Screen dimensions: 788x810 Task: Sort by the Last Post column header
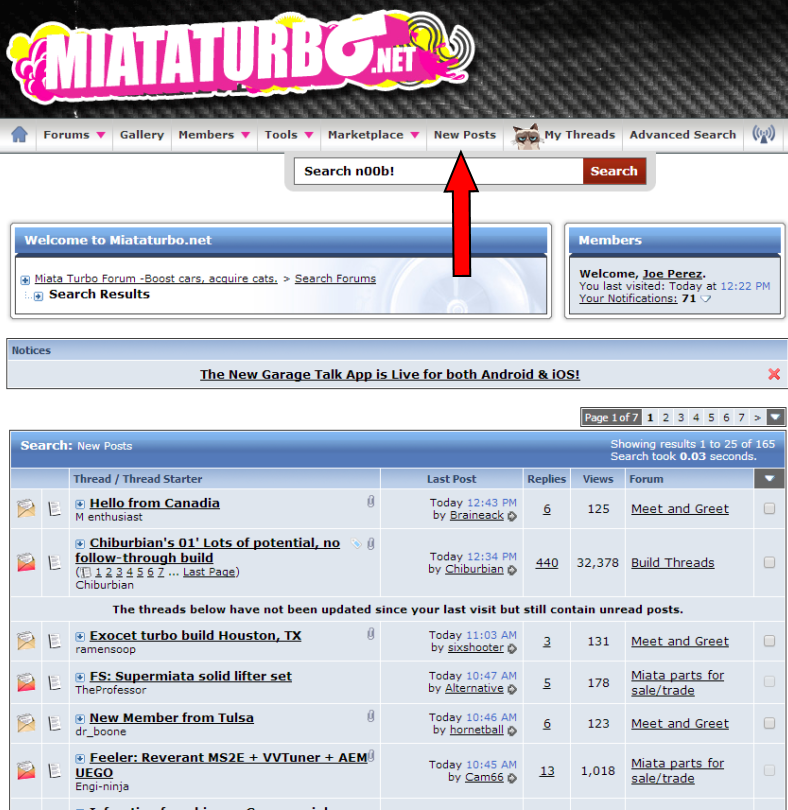451,479
